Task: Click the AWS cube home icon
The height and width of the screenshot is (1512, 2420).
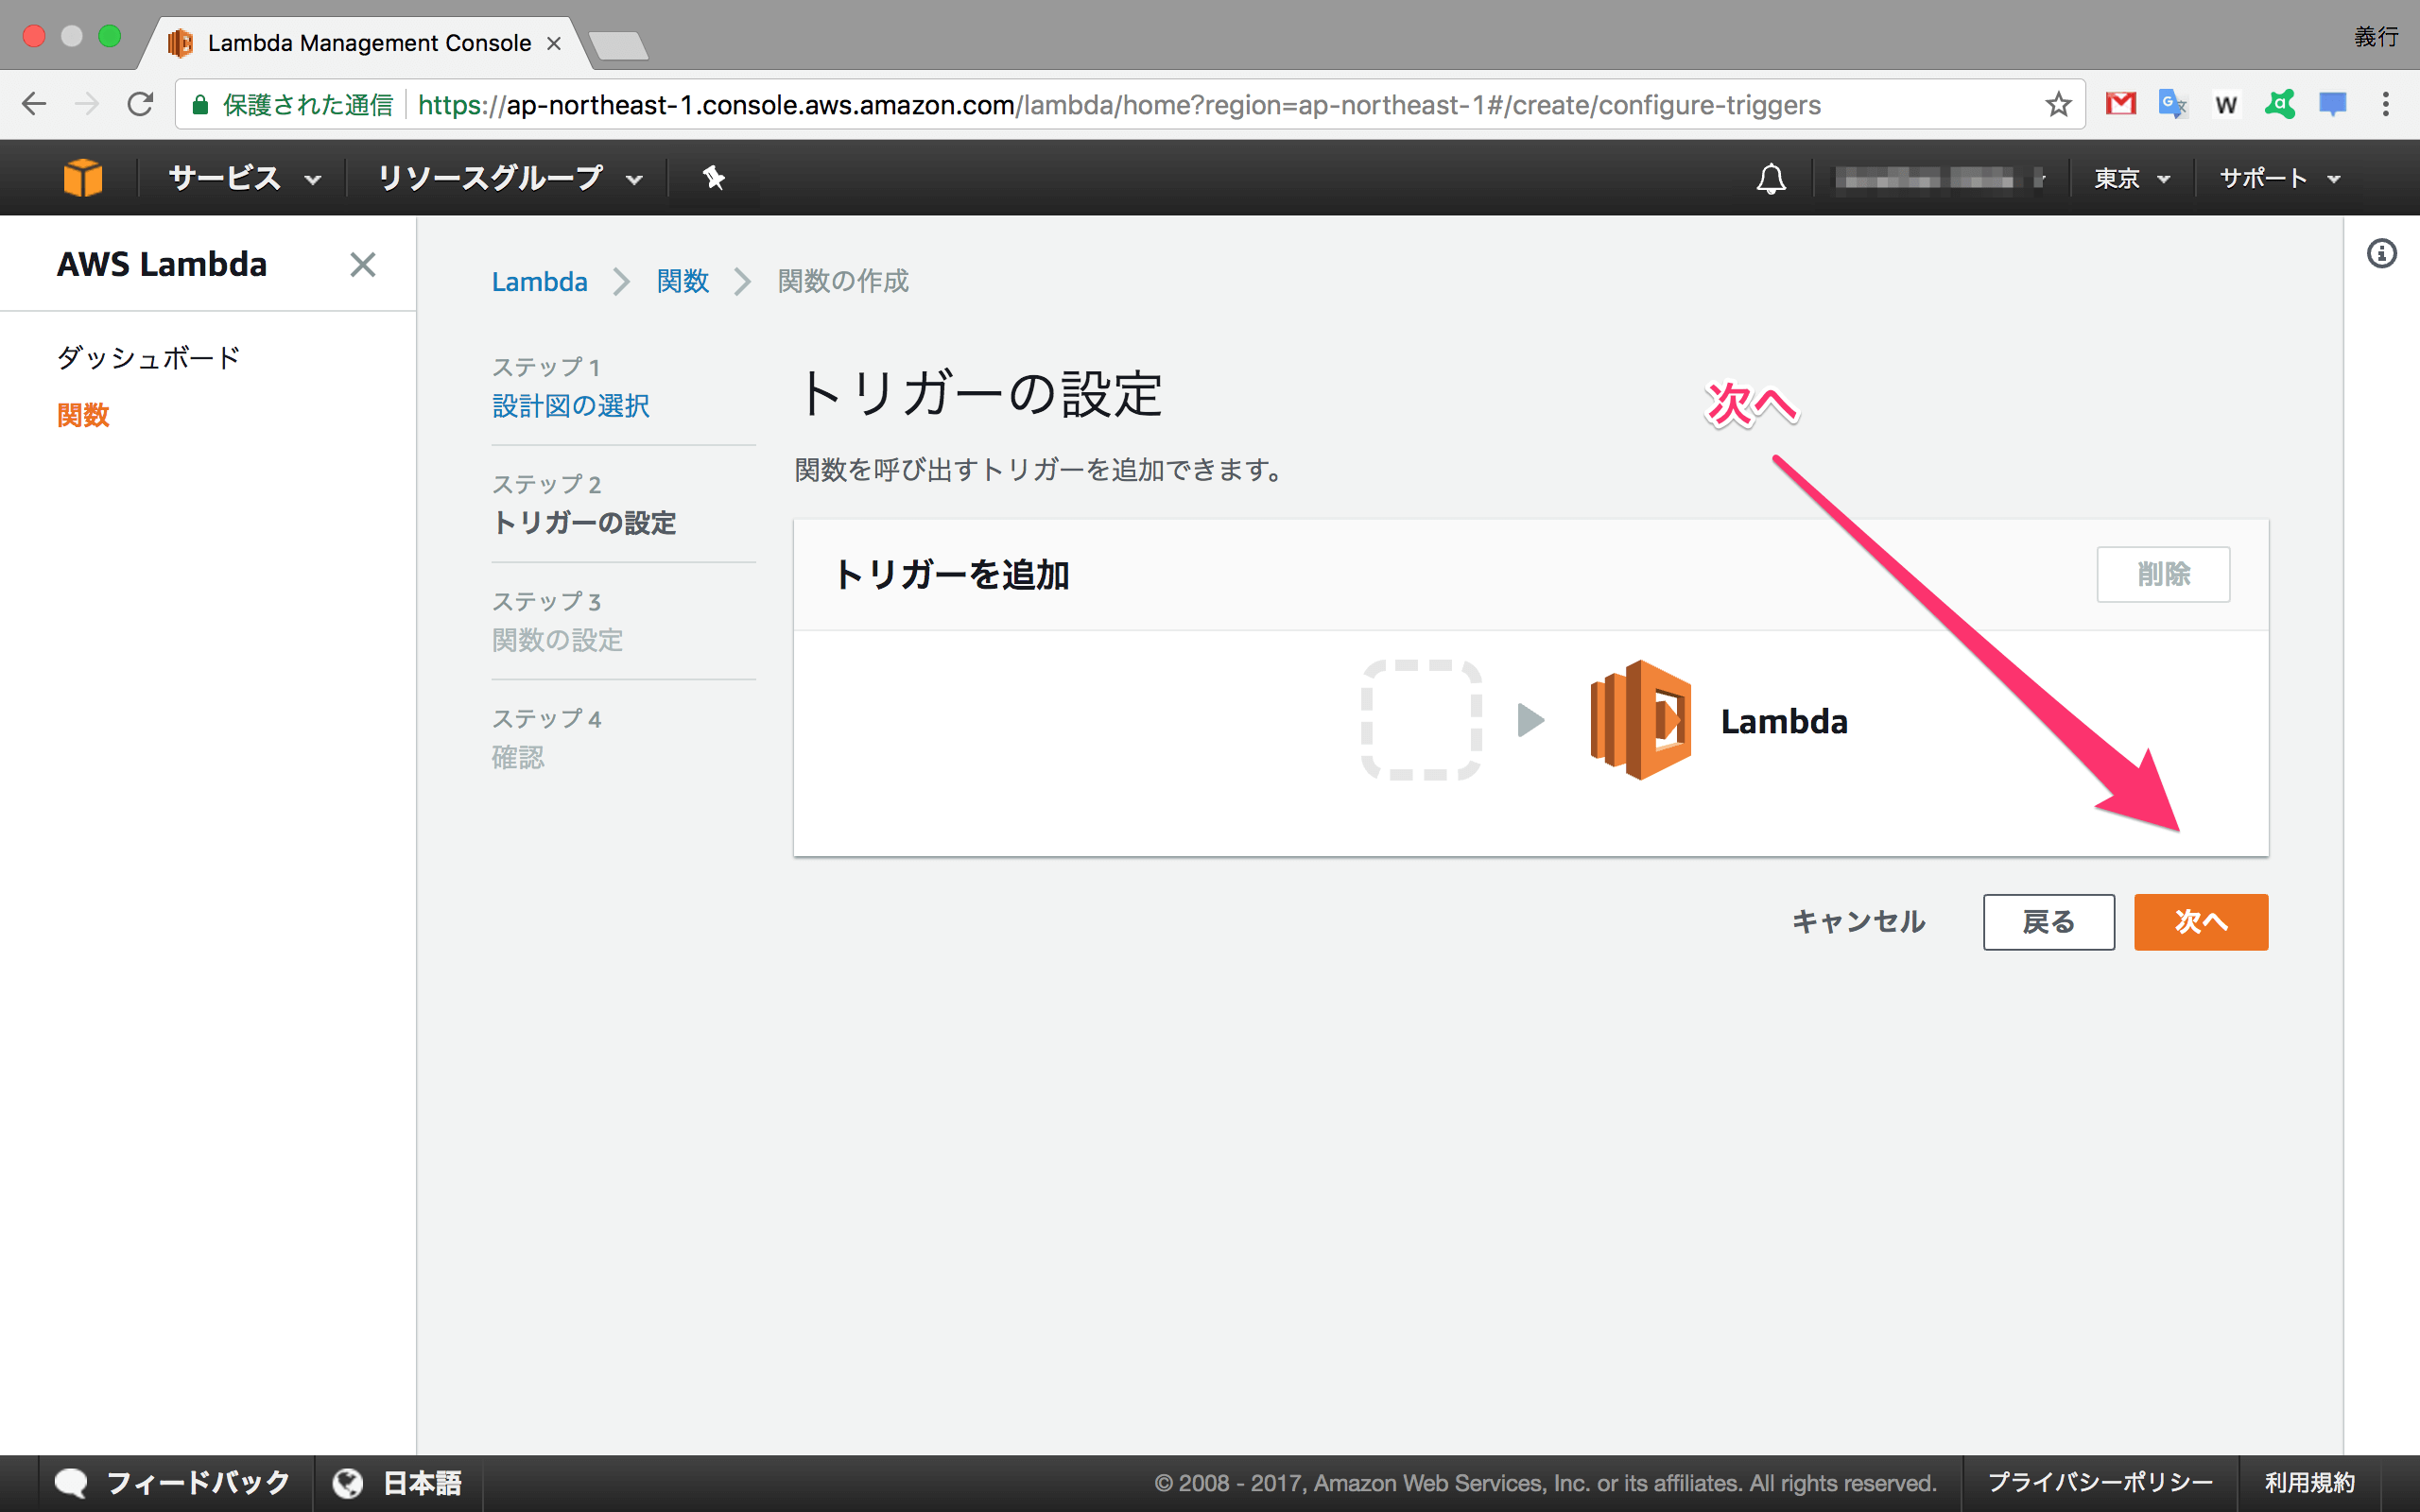Action: click(x=82, y=178)
